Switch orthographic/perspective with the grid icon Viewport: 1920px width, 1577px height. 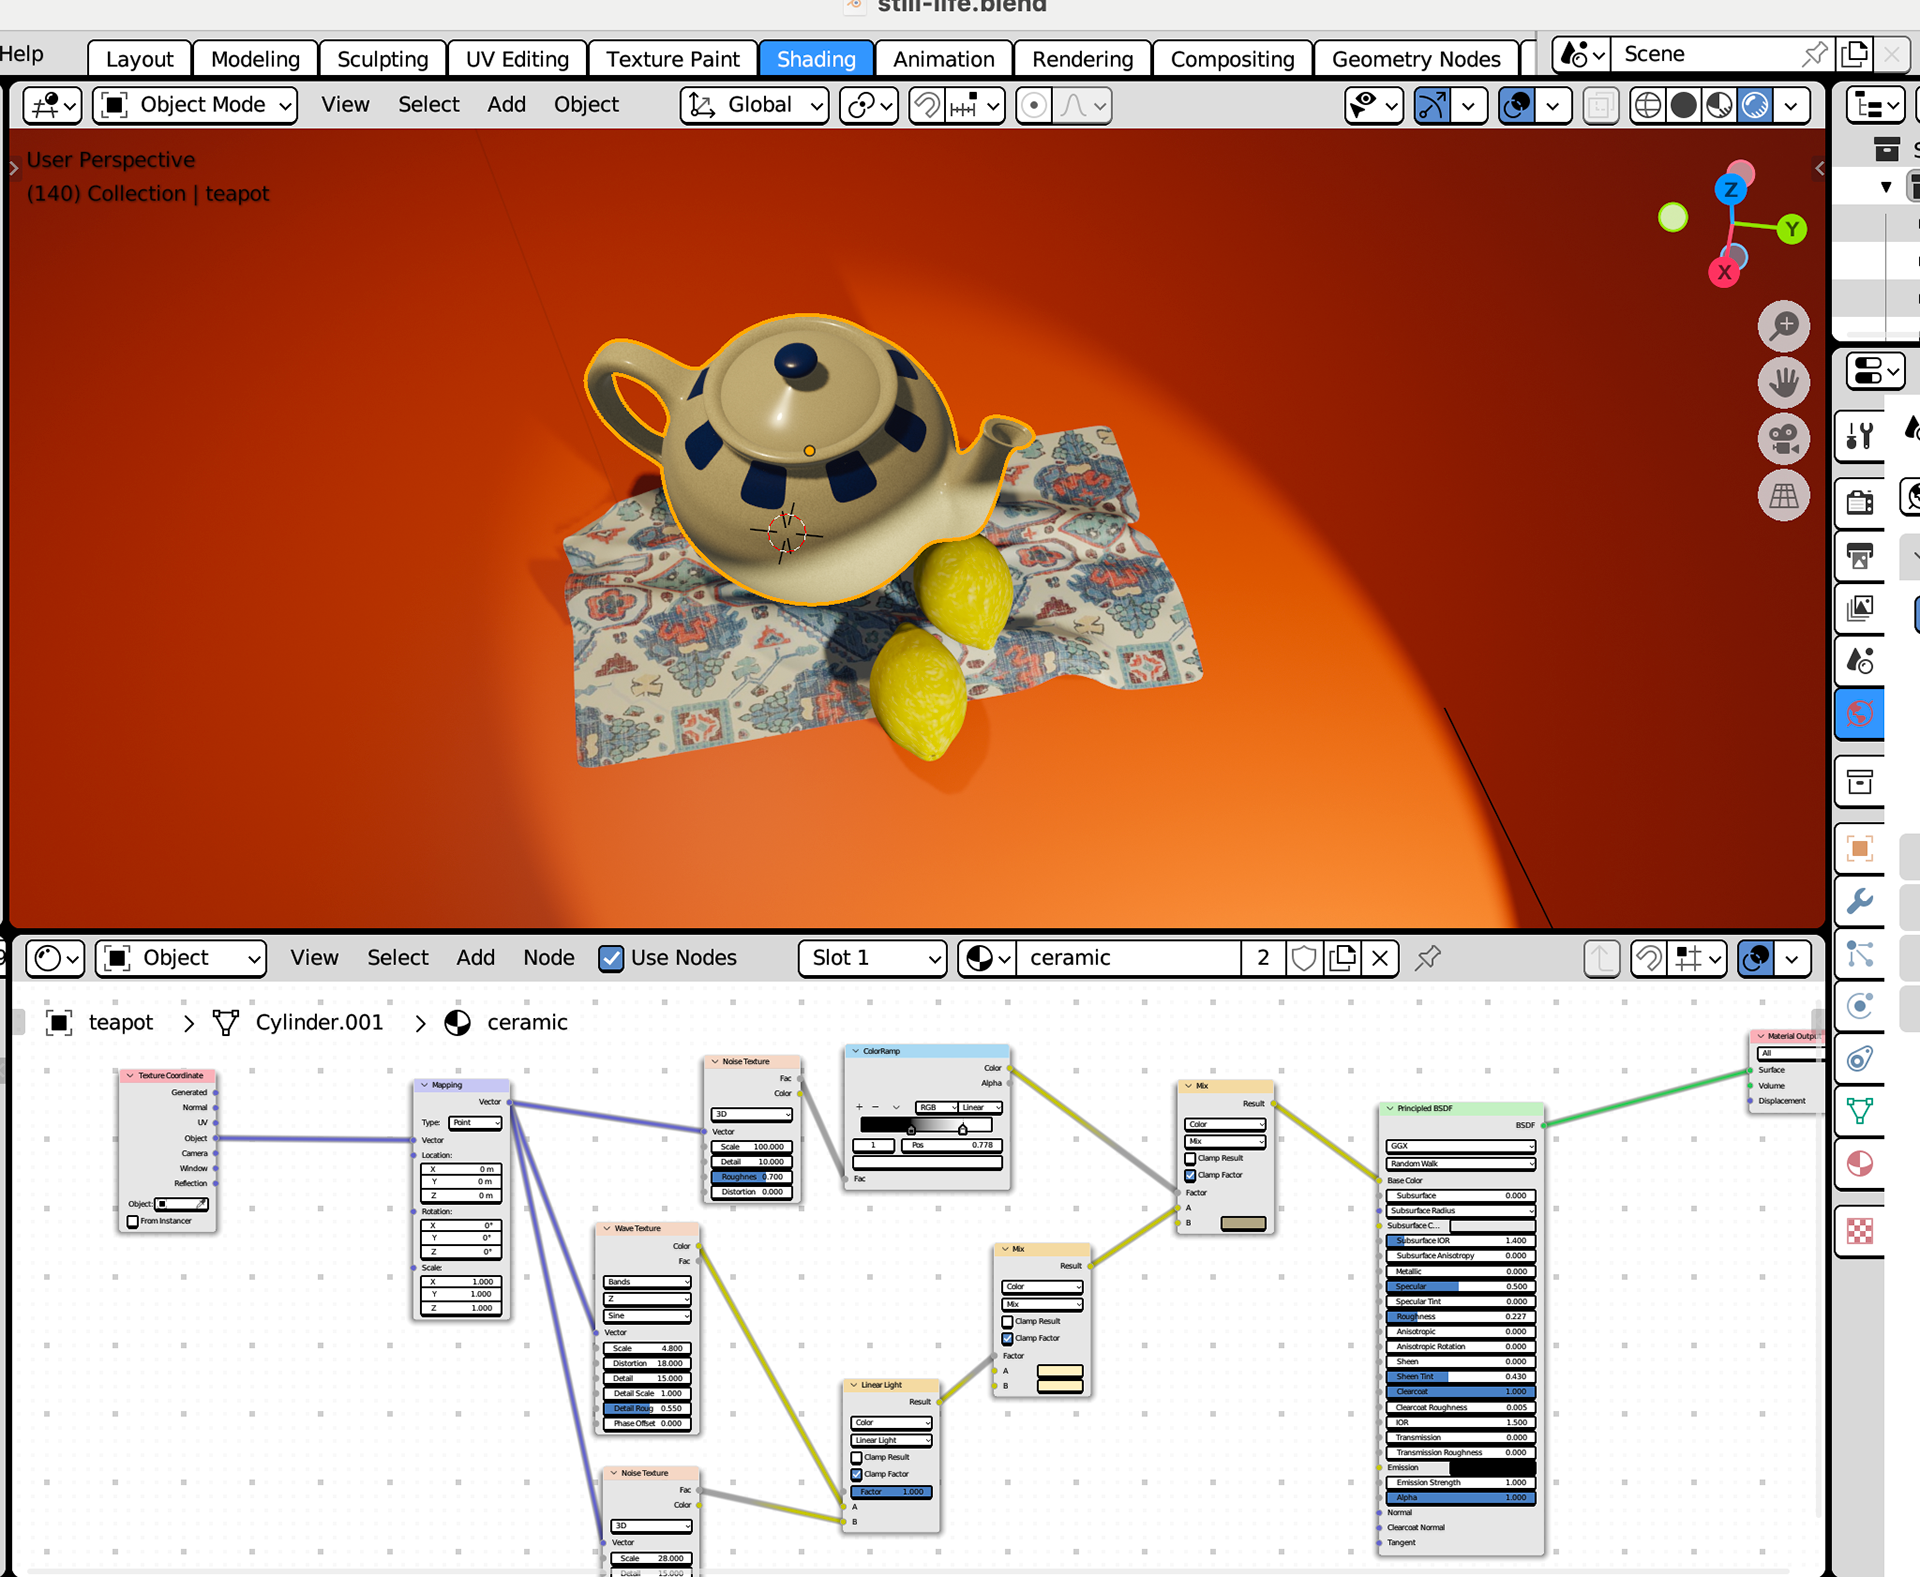click(1784, 496)
